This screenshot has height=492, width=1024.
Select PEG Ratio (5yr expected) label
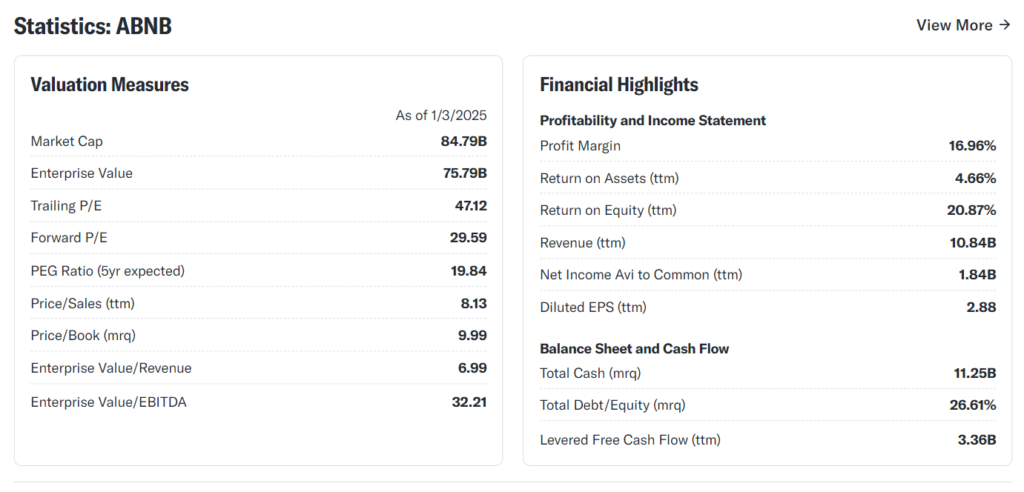108,271
